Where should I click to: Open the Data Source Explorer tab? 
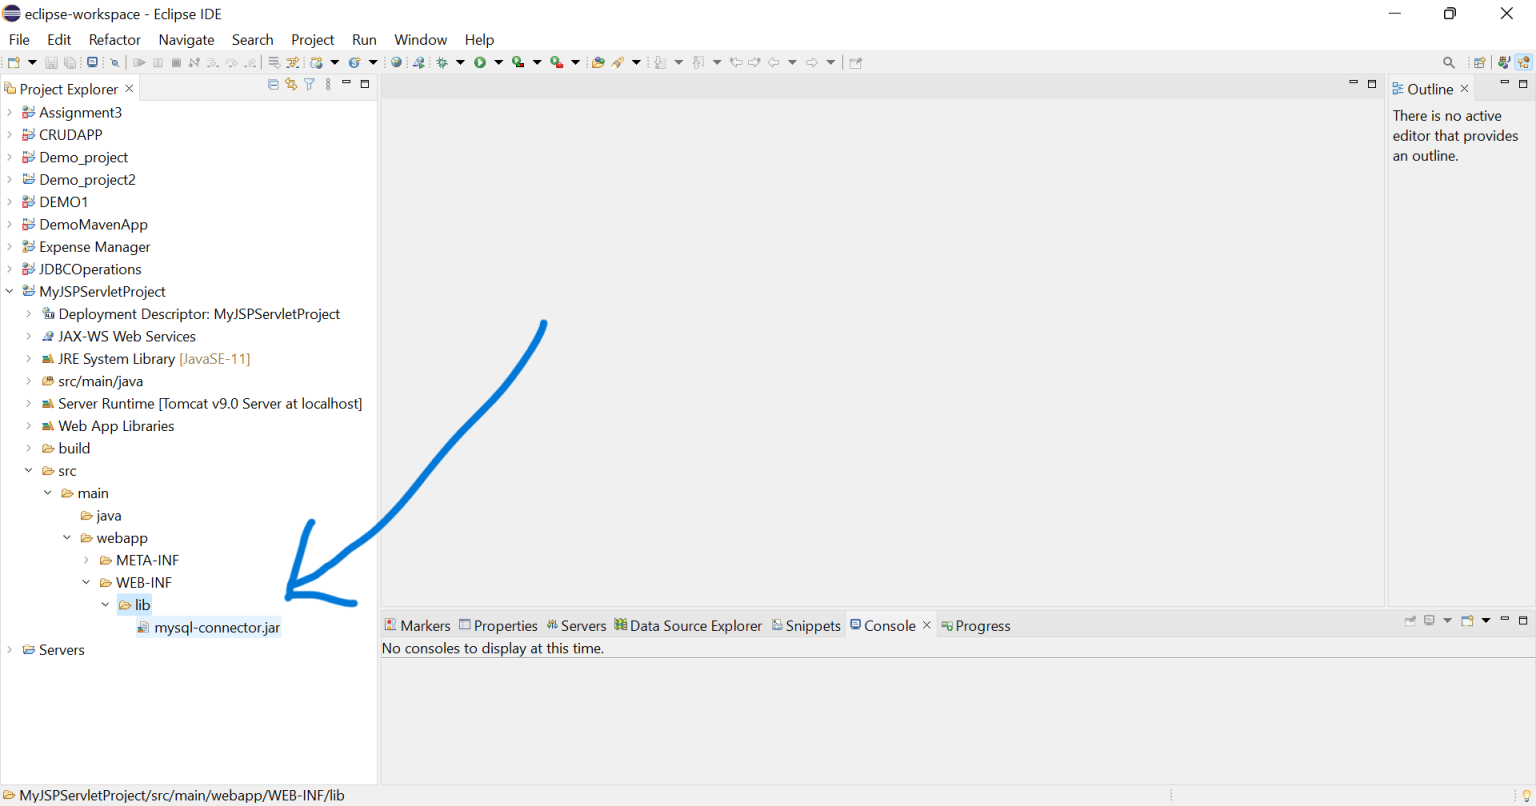pos(688,626)
